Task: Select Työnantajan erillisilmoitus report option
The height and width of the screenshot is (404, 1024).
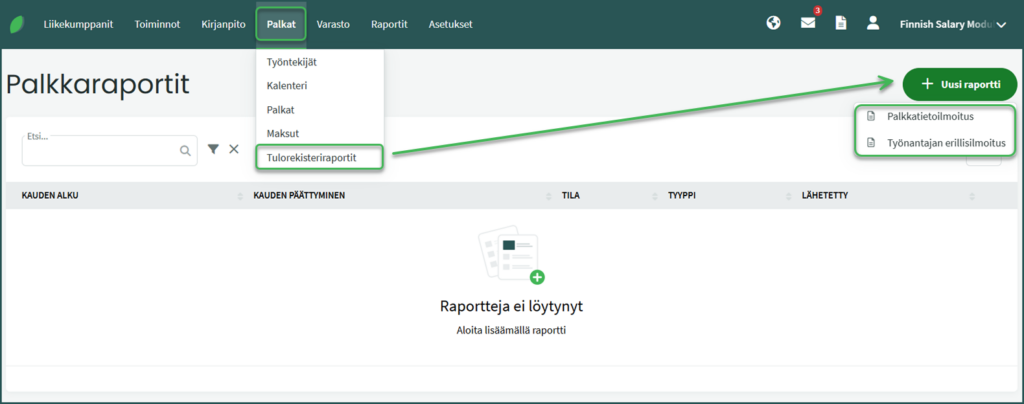Action: point(945,143)
